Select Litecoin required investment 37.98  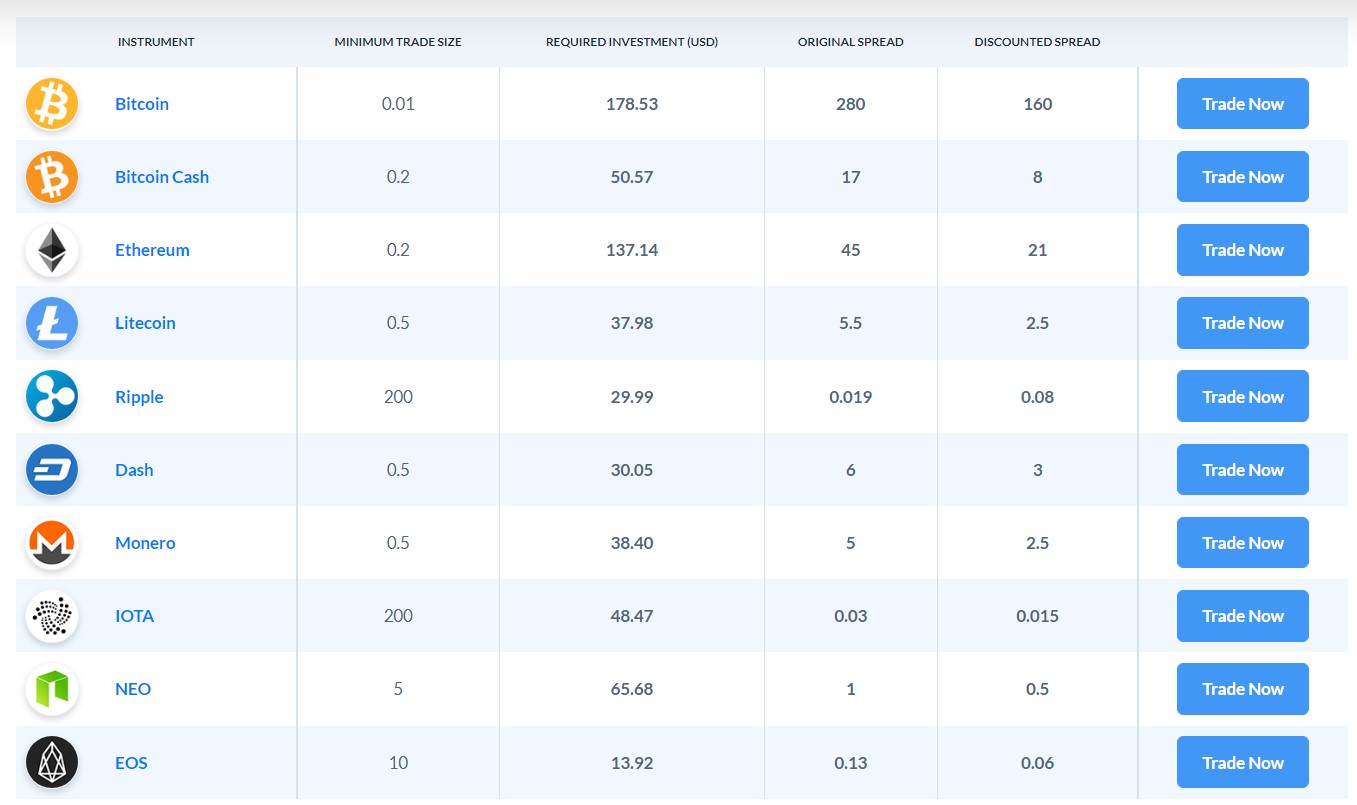pos(632,323)
